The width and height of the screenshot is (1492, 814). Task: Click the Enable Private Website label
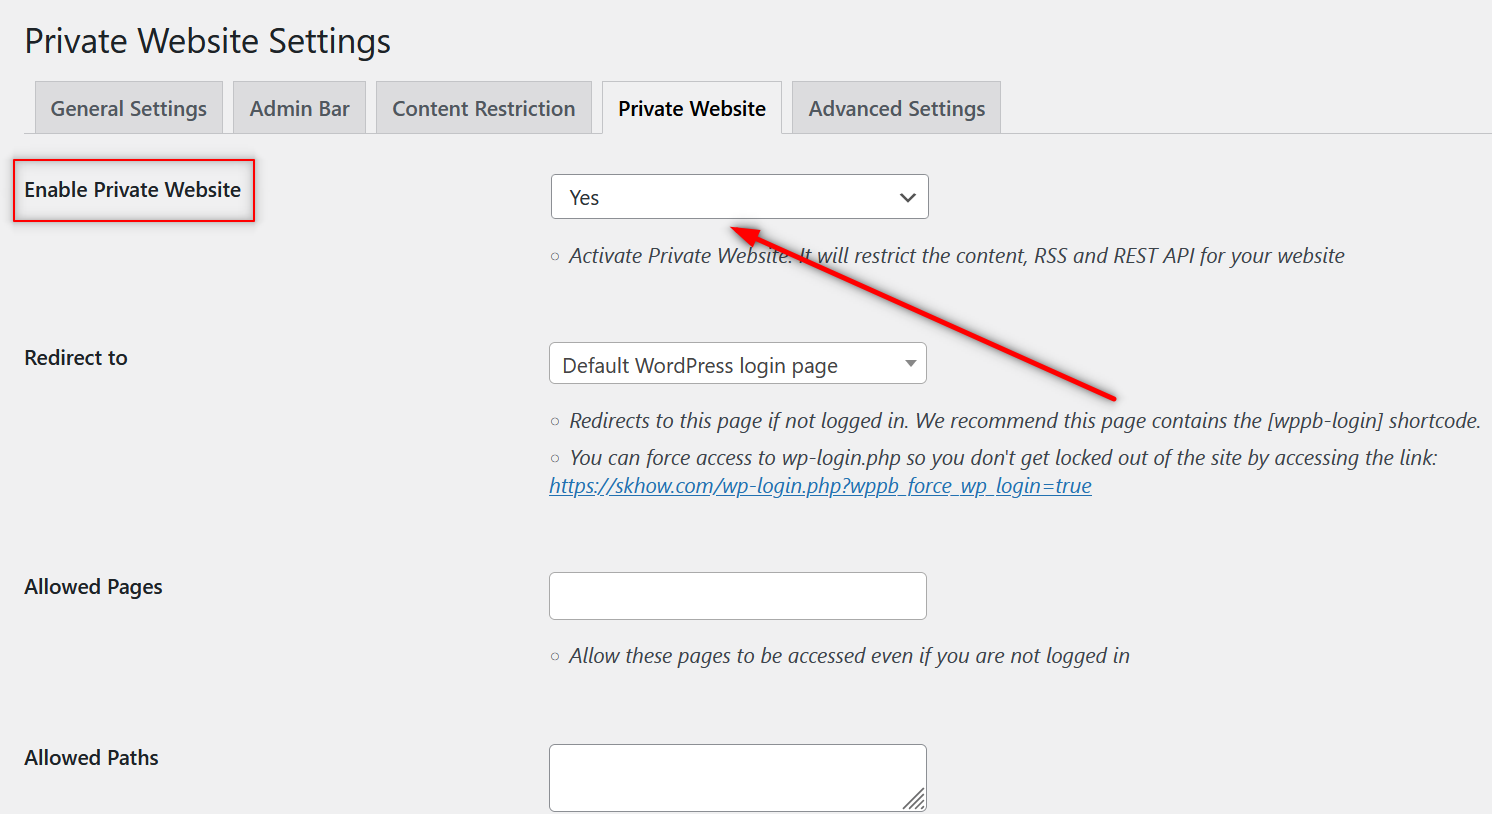pyautogui.click(x=133, y=190)
